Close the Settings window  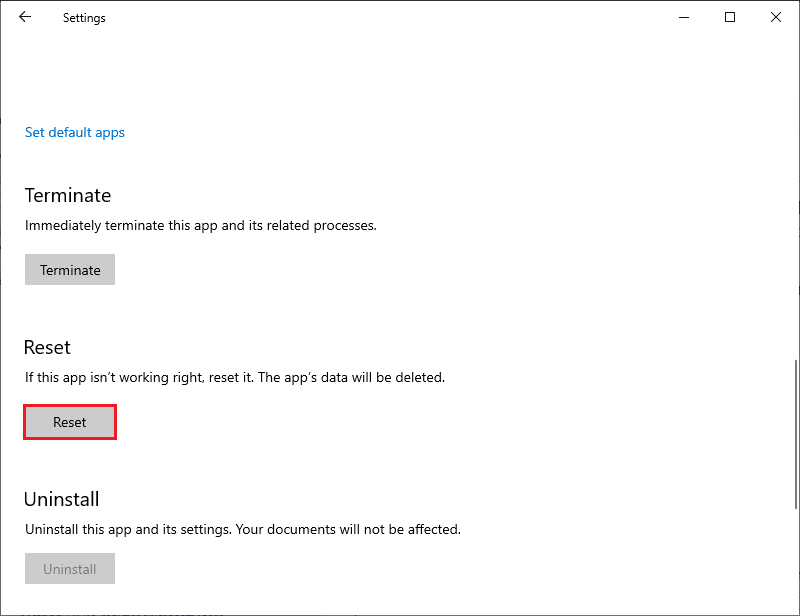(x=776, y=17)
